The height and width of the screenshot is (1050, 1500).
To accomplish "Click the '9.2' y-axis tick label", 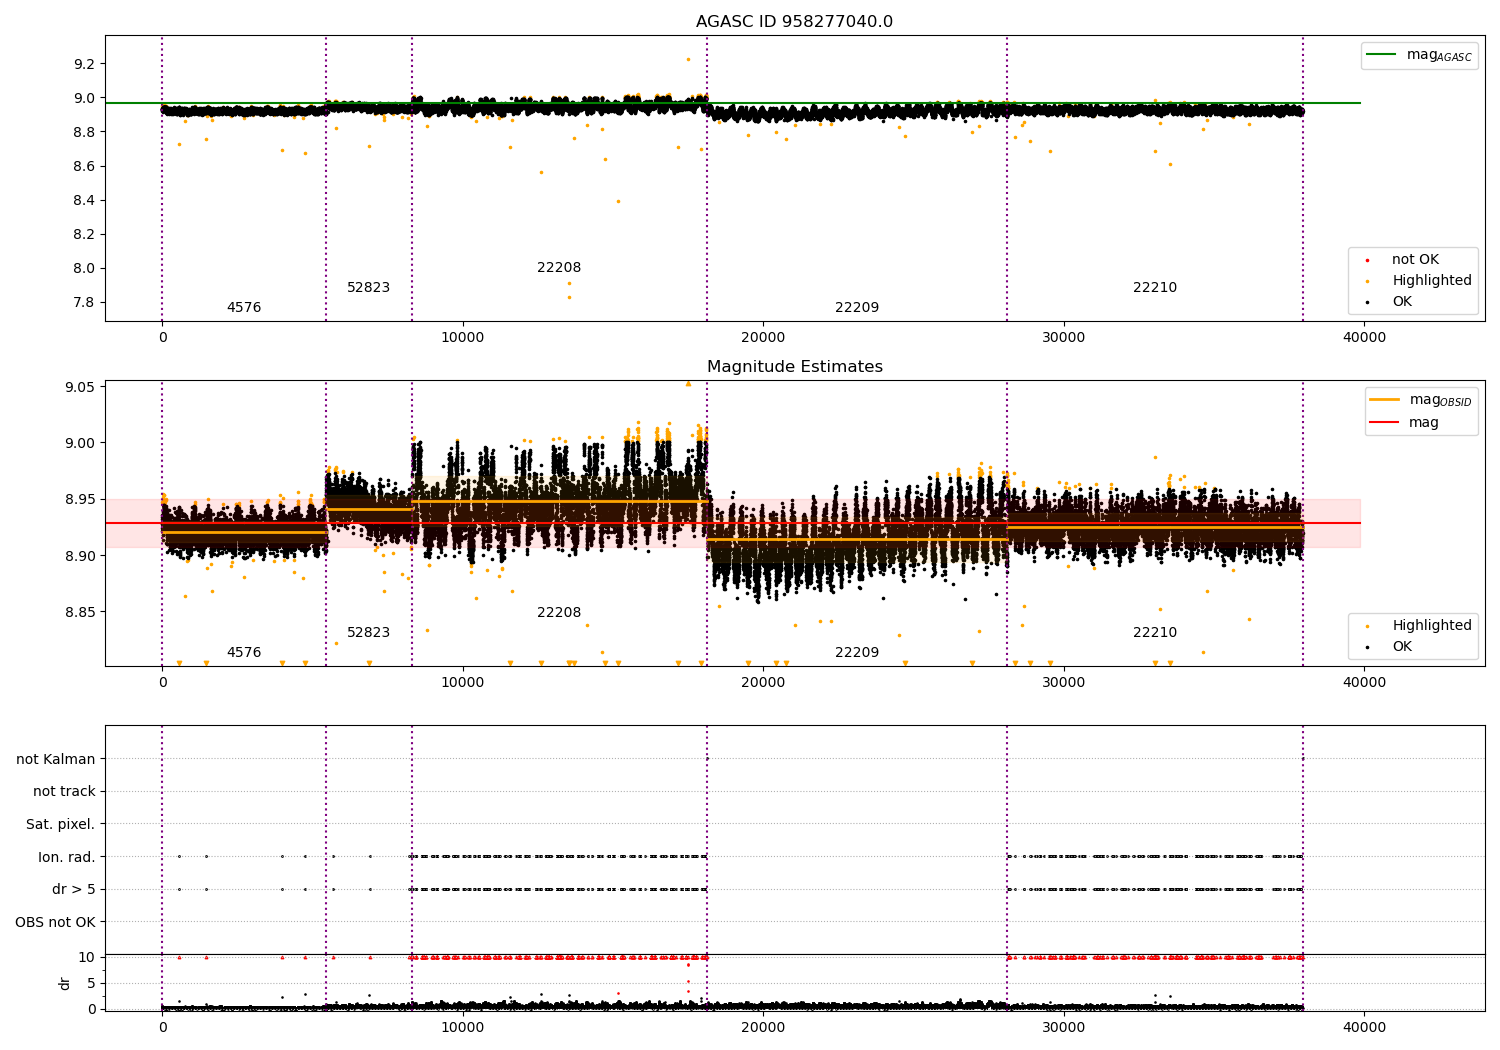I will tap(84, 64).
